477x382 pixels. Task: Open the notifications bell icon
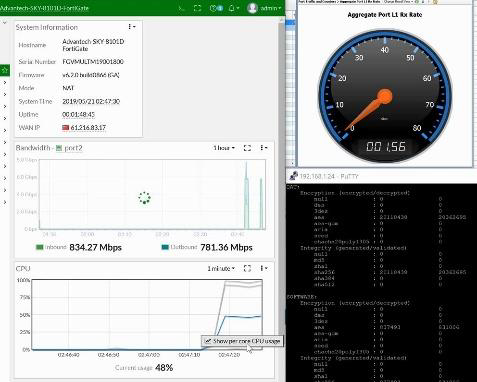point(233,8)
